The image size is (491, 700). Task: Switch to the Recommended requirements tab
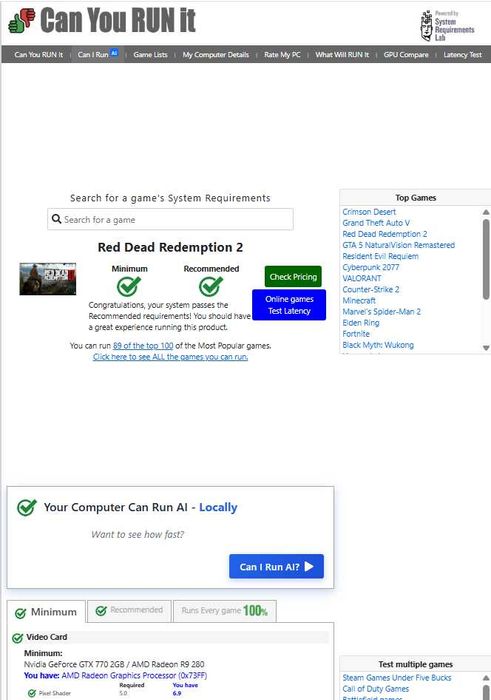[129, 610]
